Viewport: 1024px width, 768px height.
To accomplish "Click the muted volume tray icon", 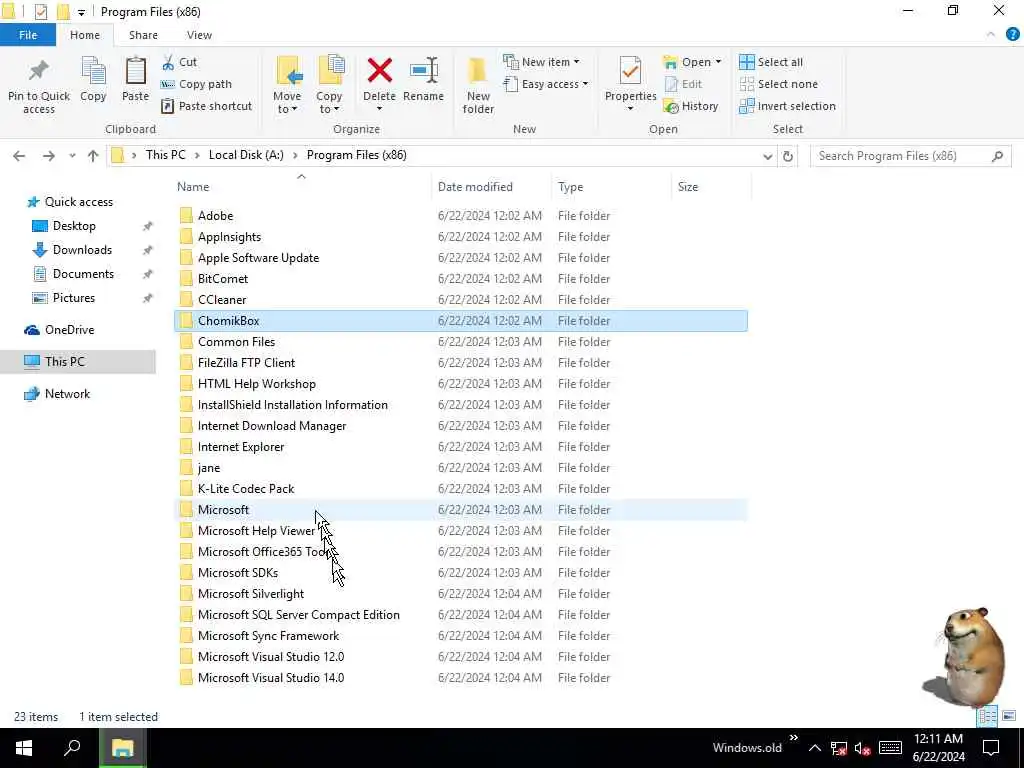I will (x=862, y=748).
